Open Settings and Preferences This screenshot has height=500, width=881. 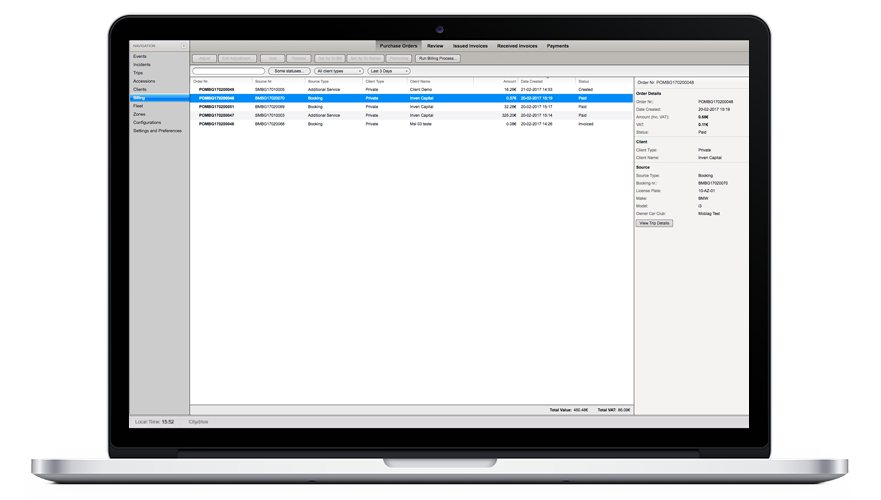pos(158,130)
